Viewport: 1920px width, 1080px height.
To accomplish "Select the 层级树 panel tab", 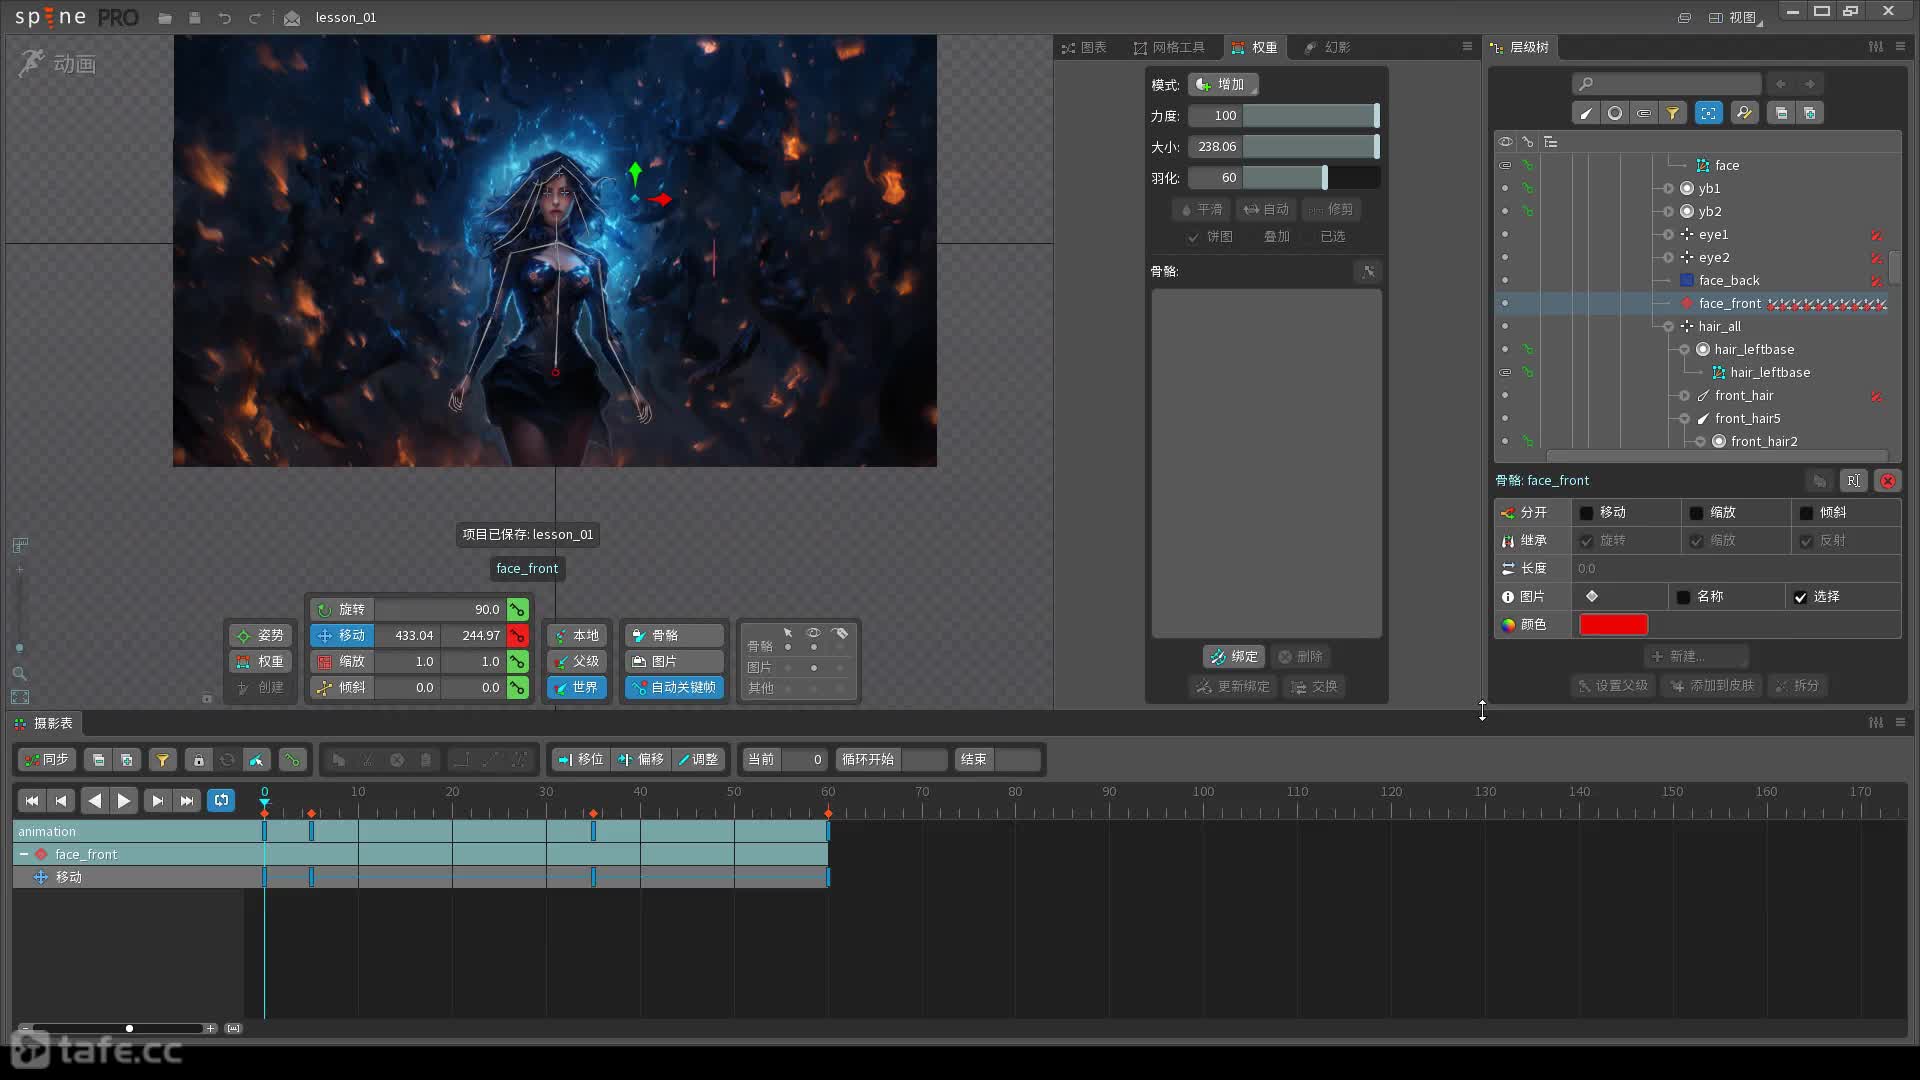I will click(1519, 47).
